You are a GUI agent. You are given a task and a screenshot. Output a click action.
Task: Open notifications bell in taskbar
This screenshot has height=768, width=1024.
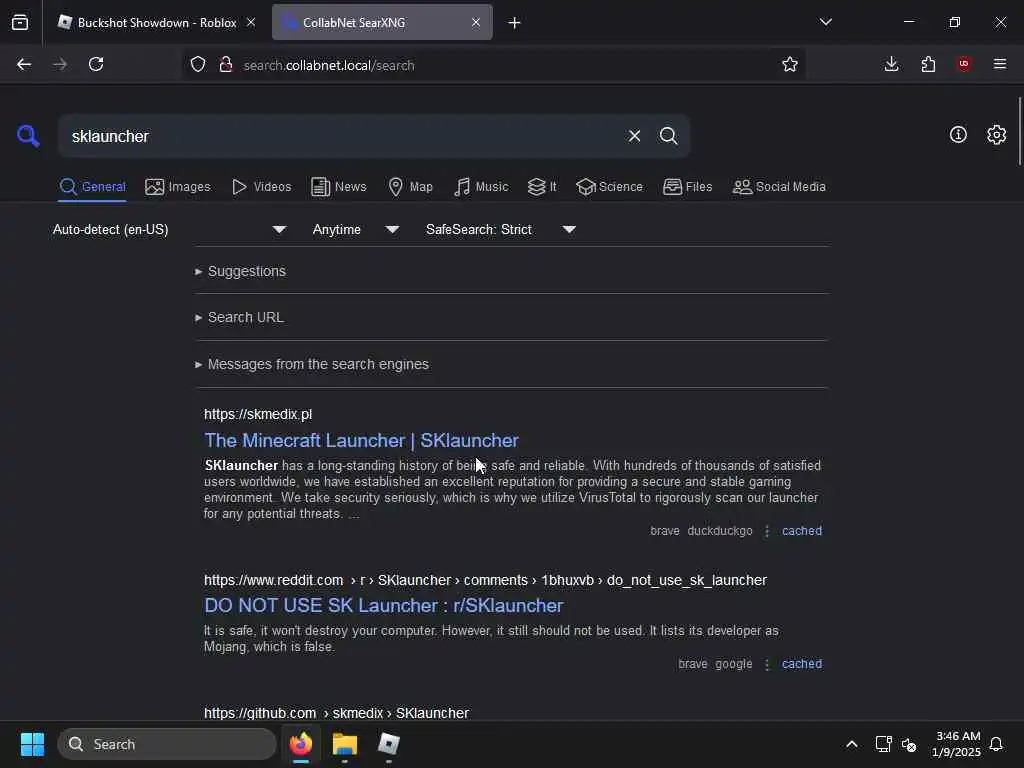coord(996,744)
